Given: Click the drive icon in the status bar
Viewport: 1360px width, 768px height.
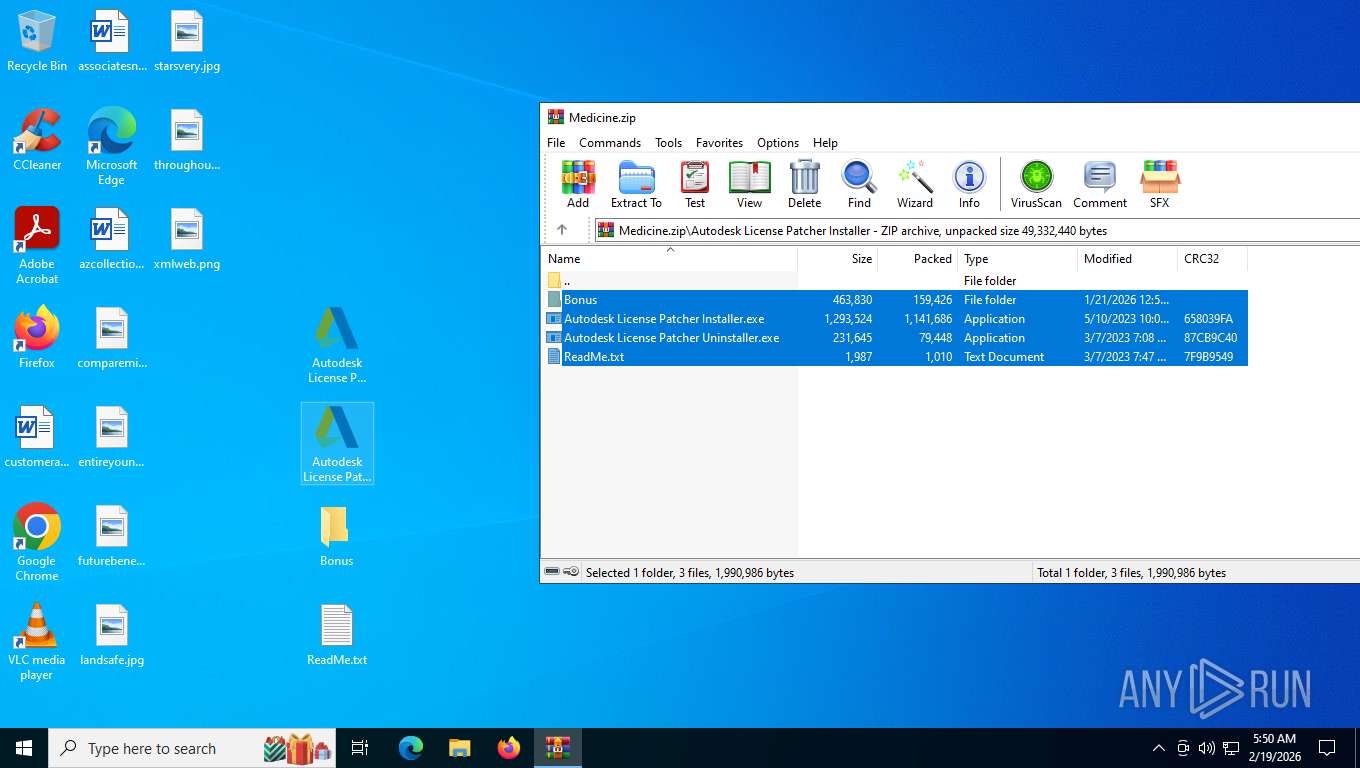Looking at the screenshot, I should click(551, 572).
